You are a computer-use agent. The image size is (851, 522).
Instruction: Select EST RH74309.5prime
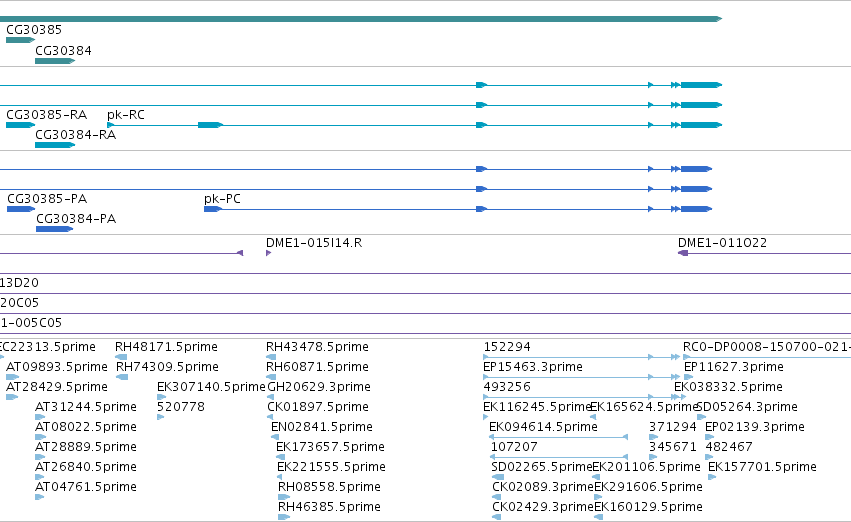[167, 367]
